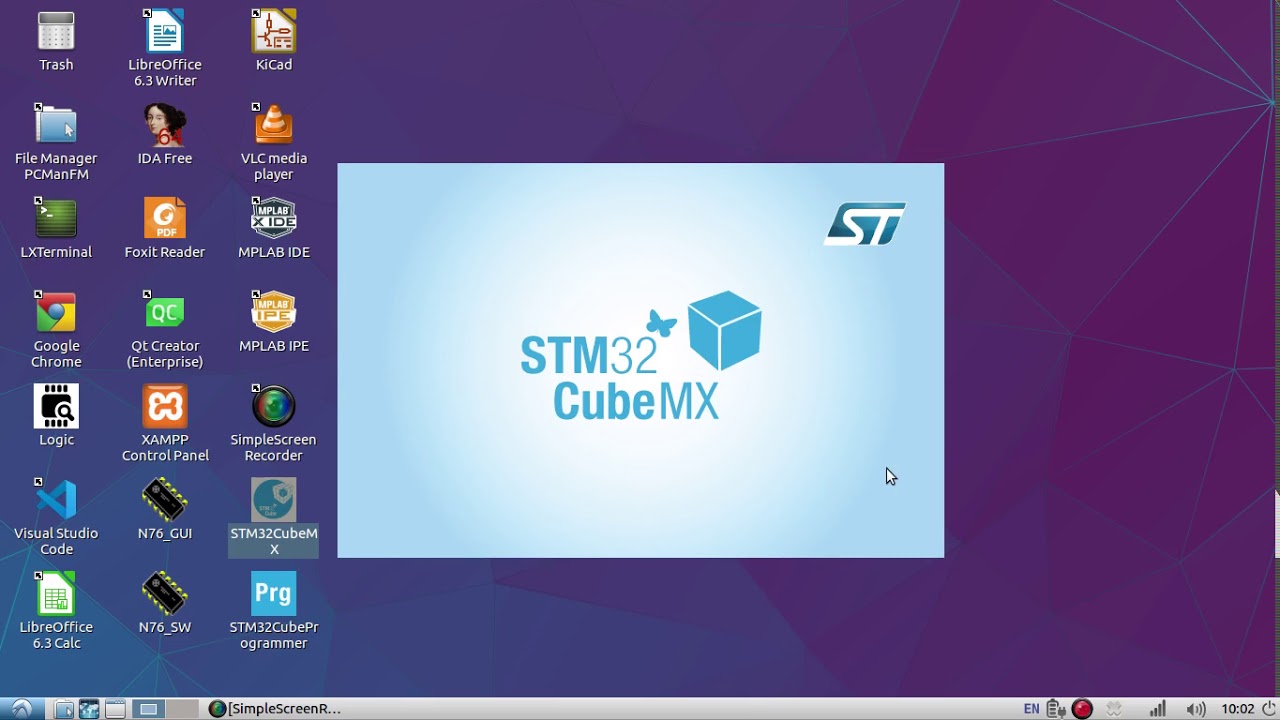Open network signal strength indicator
1280x720 pixels.
point(1157,709)
